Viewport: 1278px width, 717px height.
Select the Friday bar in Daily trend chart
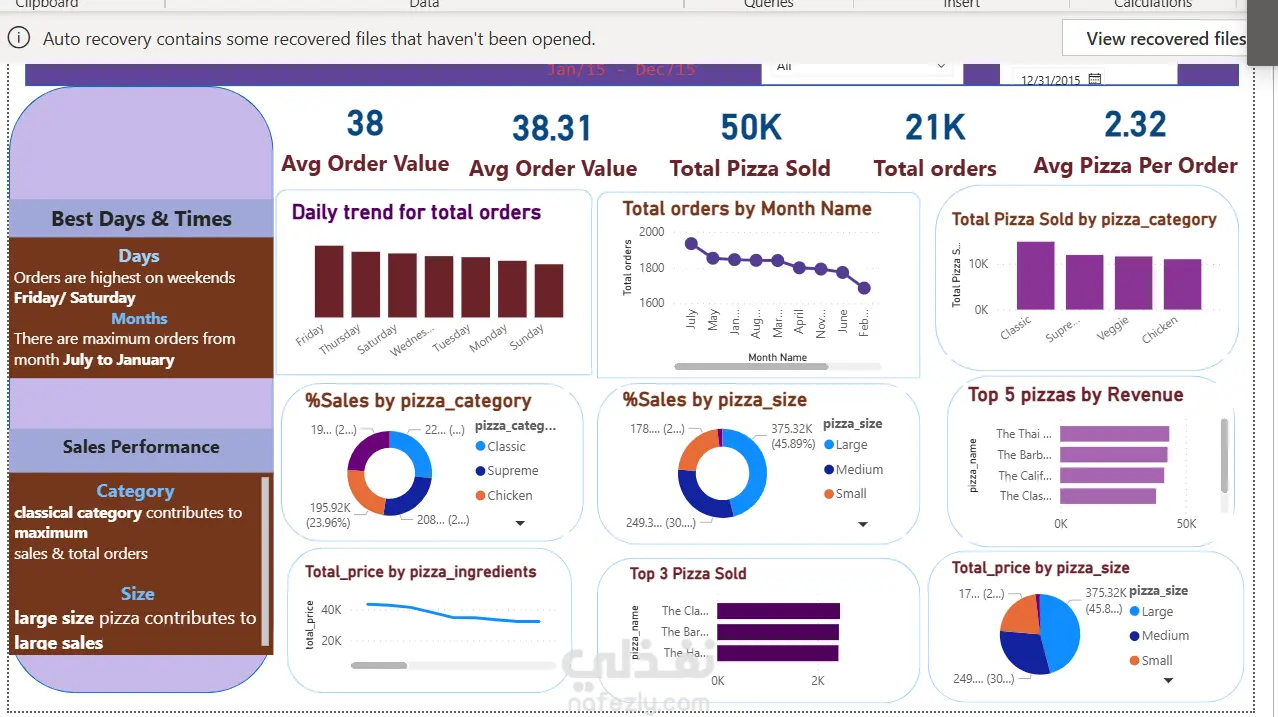click(329, 282)
